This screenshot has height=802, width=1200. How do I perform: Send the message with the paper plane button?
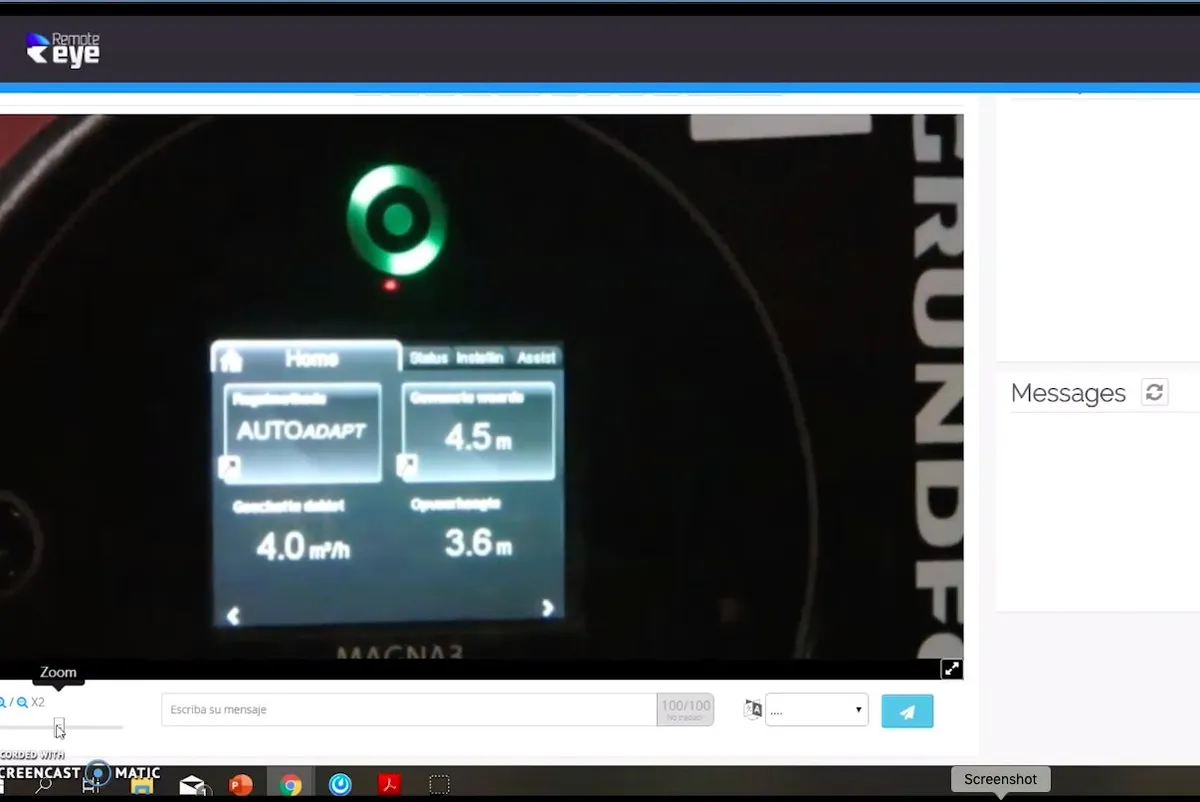pyautogui.click(x=907, y=711)
